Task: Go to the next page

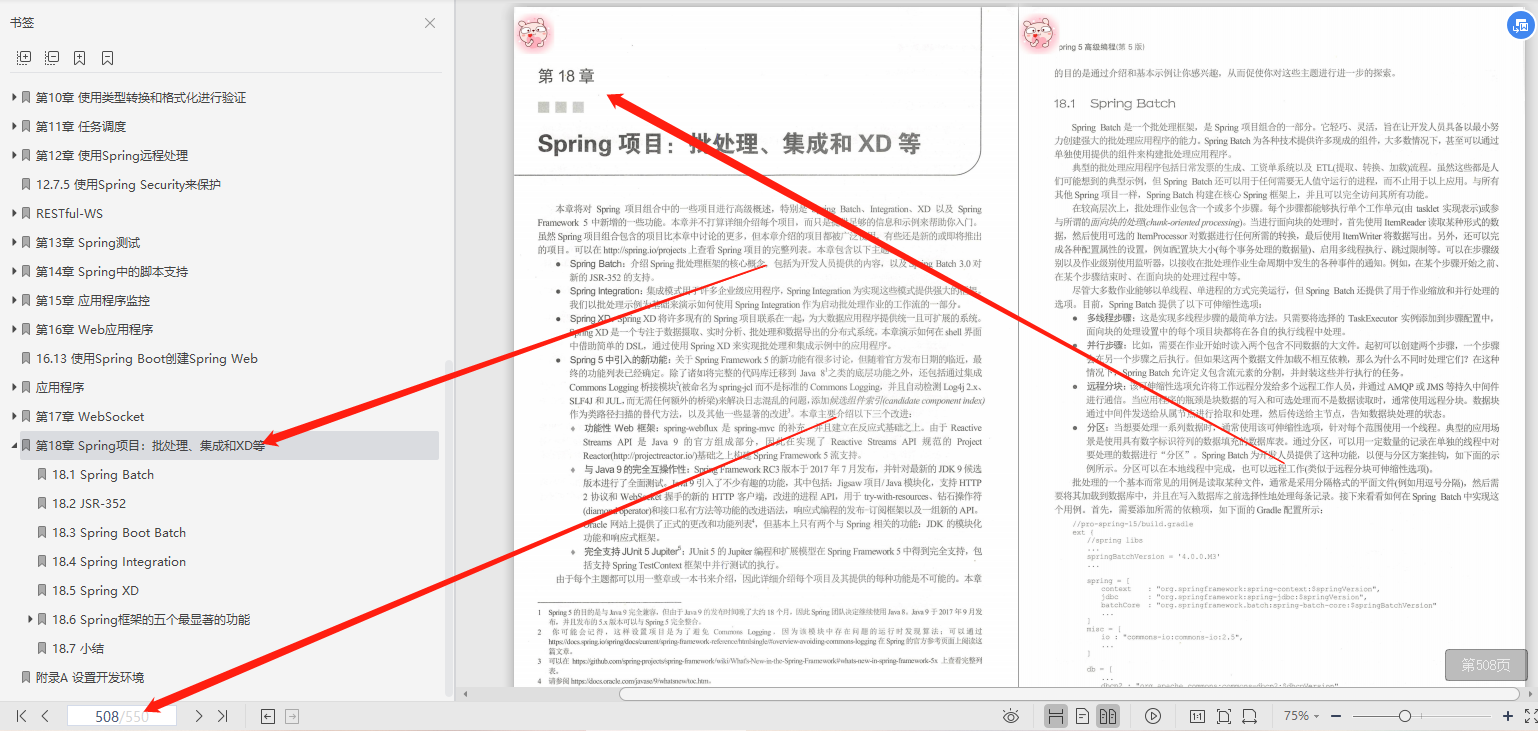Action: (199, 716)
